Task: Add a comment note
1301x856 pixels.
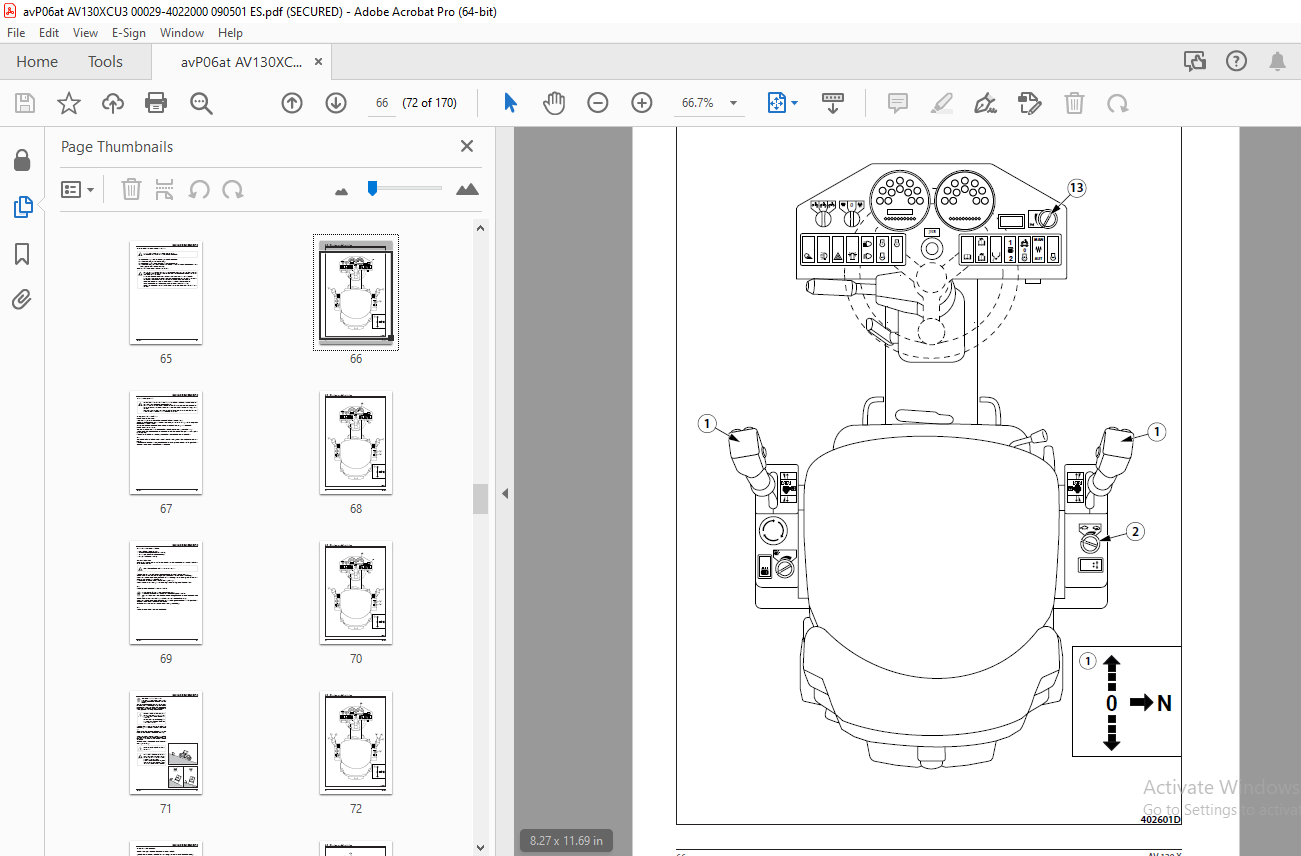Action: click(898, 103)
